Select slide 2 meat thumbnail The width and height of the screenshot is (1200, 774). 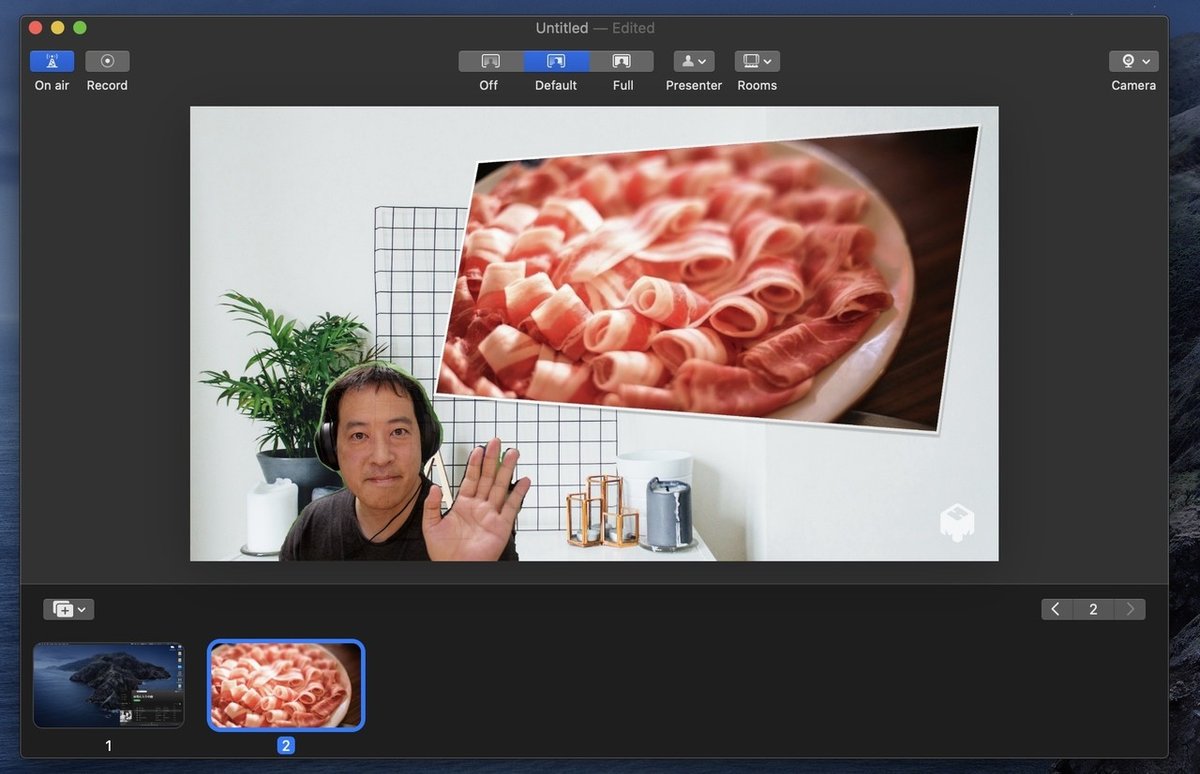[286, 685]
